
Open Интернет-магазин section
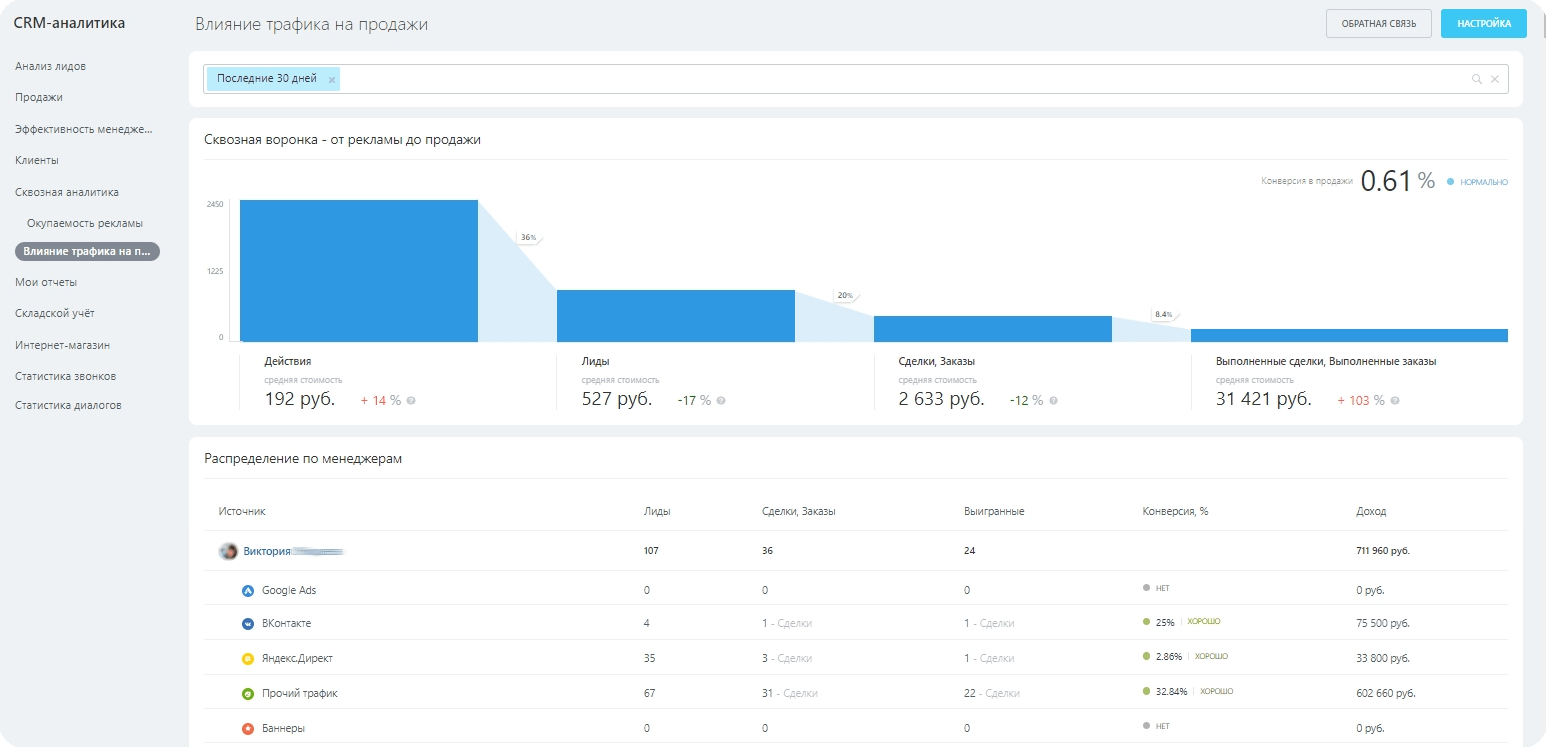(62, 345)
